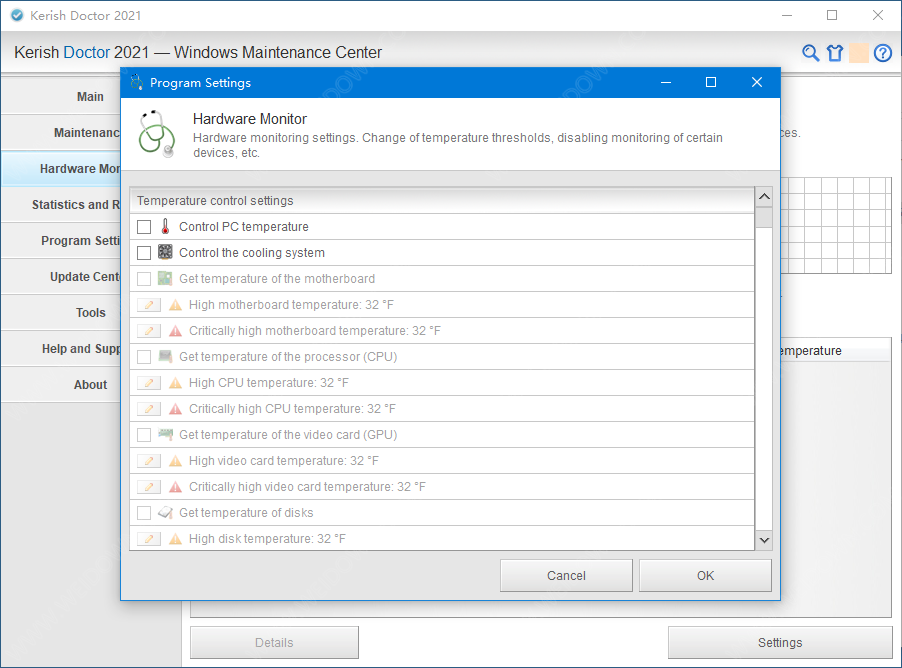Open Help and Support in sidebar
The height and width of the screenshot is (668, 902).
pyautogui.click(x=62, y=349)
